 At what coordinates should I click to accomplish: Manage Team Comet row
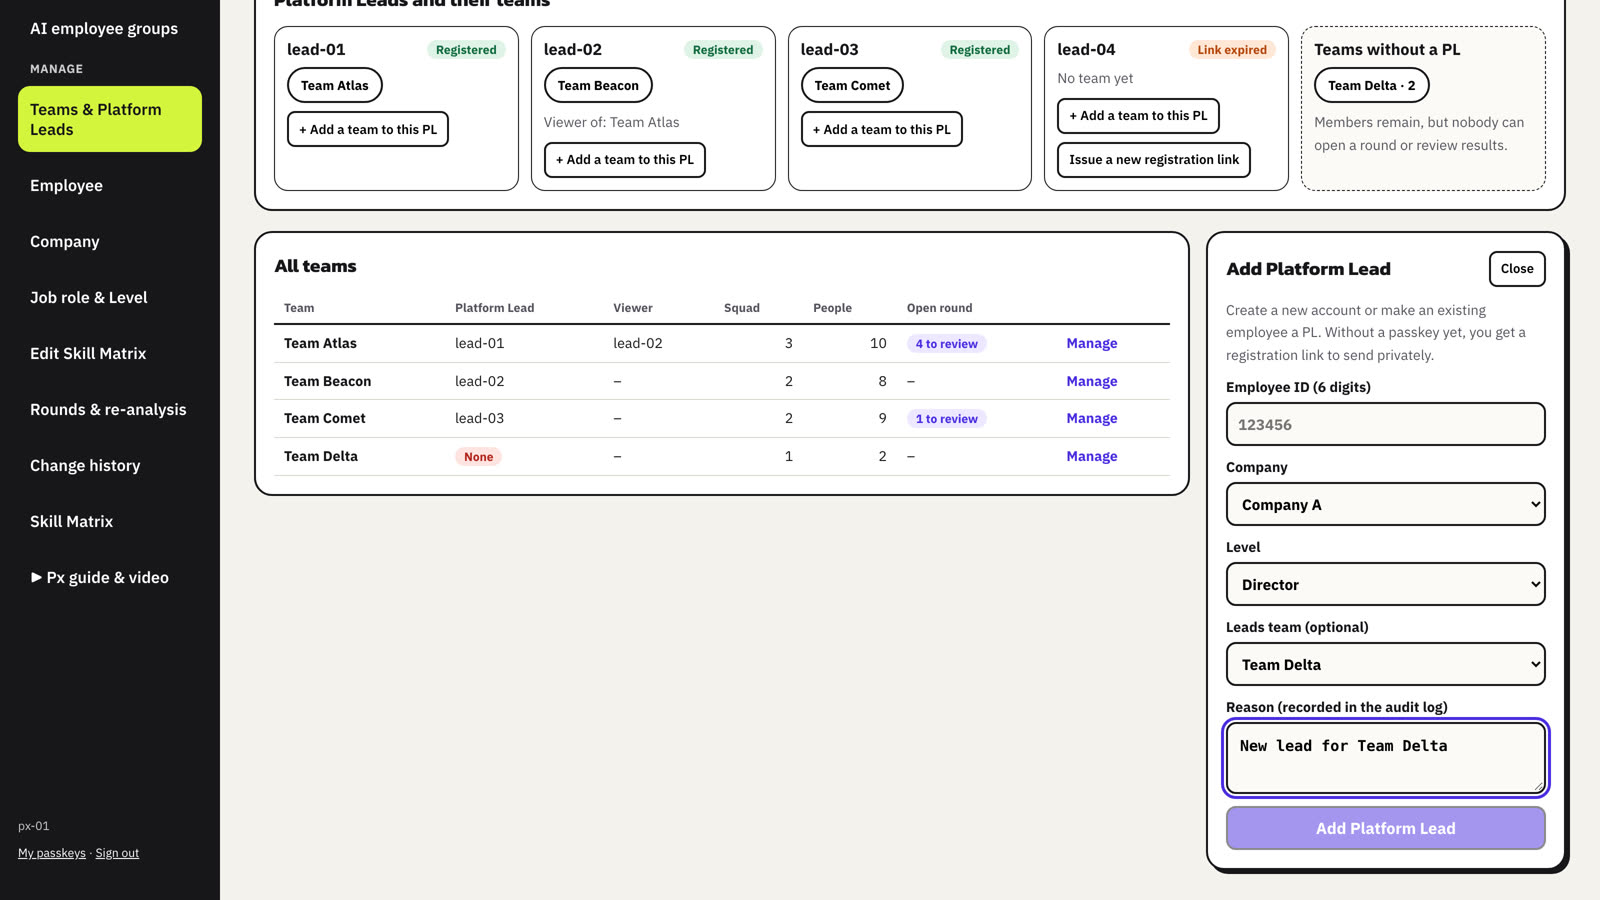1092,418
